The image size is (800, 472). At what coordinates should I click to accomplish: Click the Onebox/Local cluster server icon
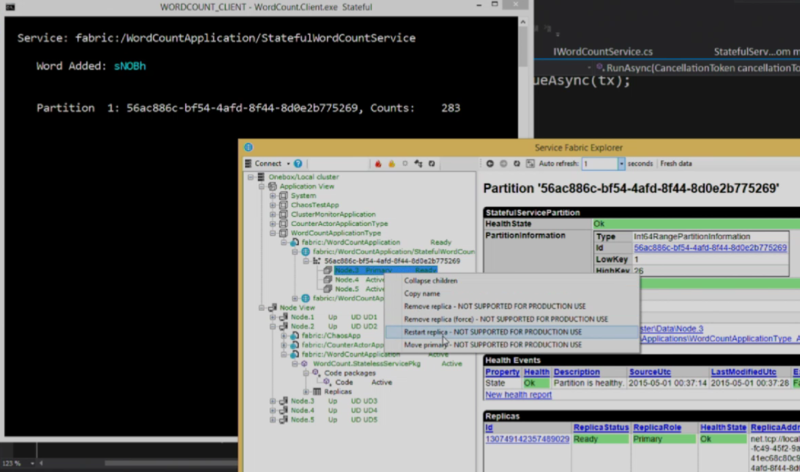tap(261, 177)
